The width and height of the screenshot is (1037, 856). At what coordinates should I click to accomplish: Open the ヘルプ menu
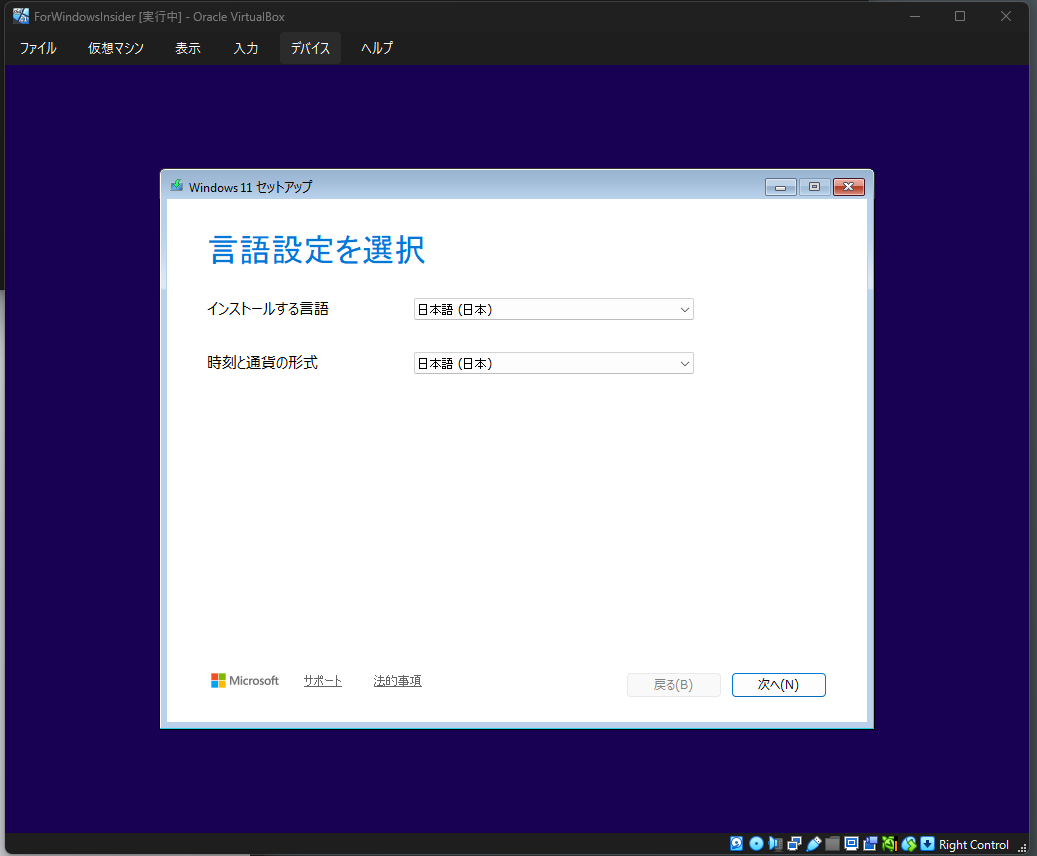[x=377, y=48]
